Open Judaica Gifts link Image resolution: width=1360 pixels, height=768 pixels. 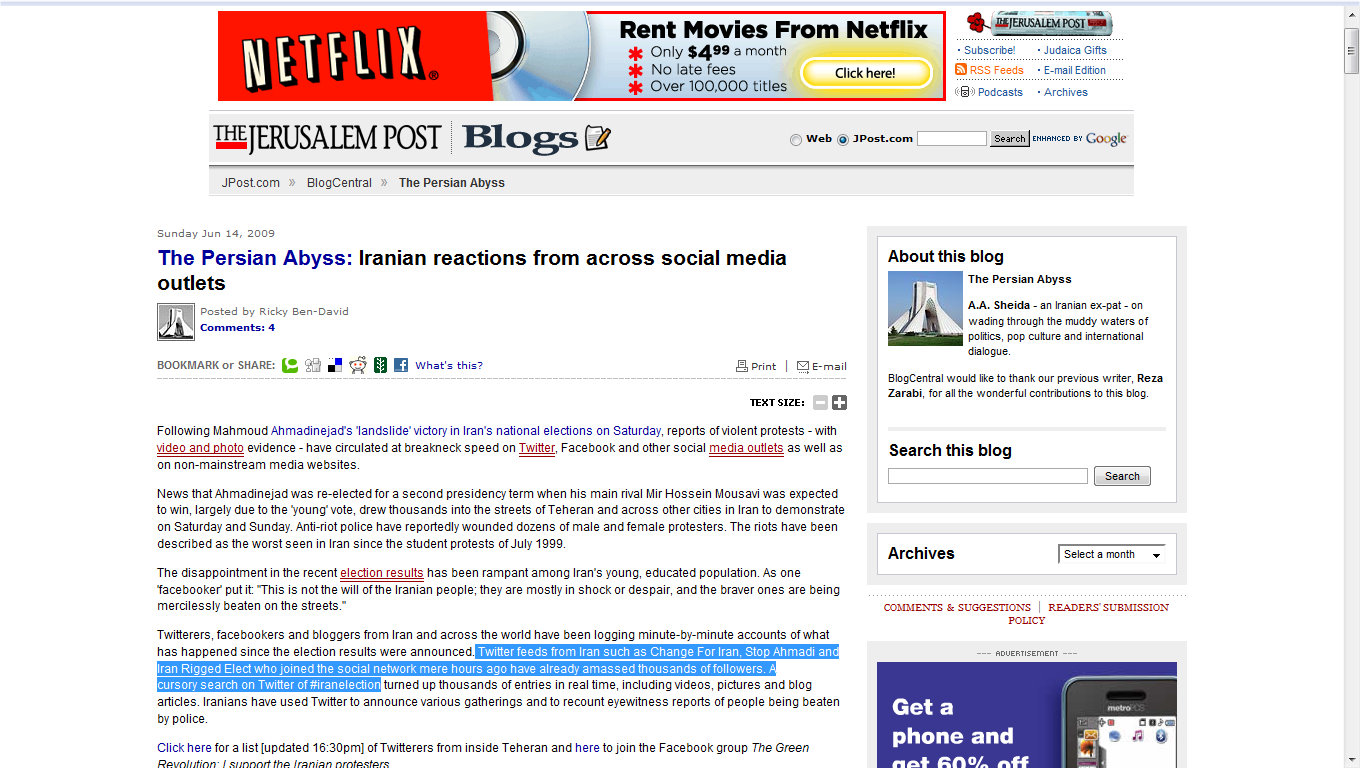1075,50
